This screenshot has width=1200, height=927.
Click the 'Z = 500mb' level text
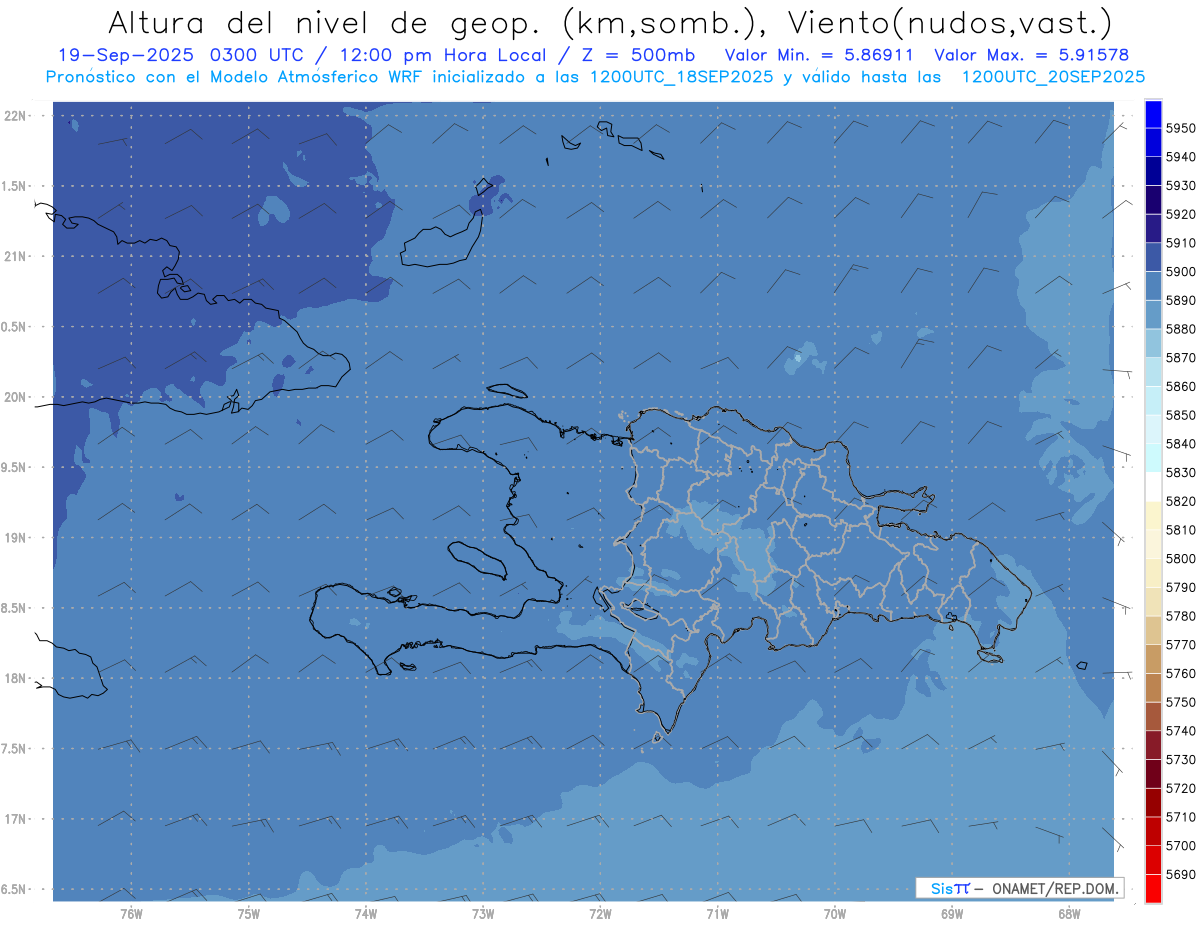point(648,56)
